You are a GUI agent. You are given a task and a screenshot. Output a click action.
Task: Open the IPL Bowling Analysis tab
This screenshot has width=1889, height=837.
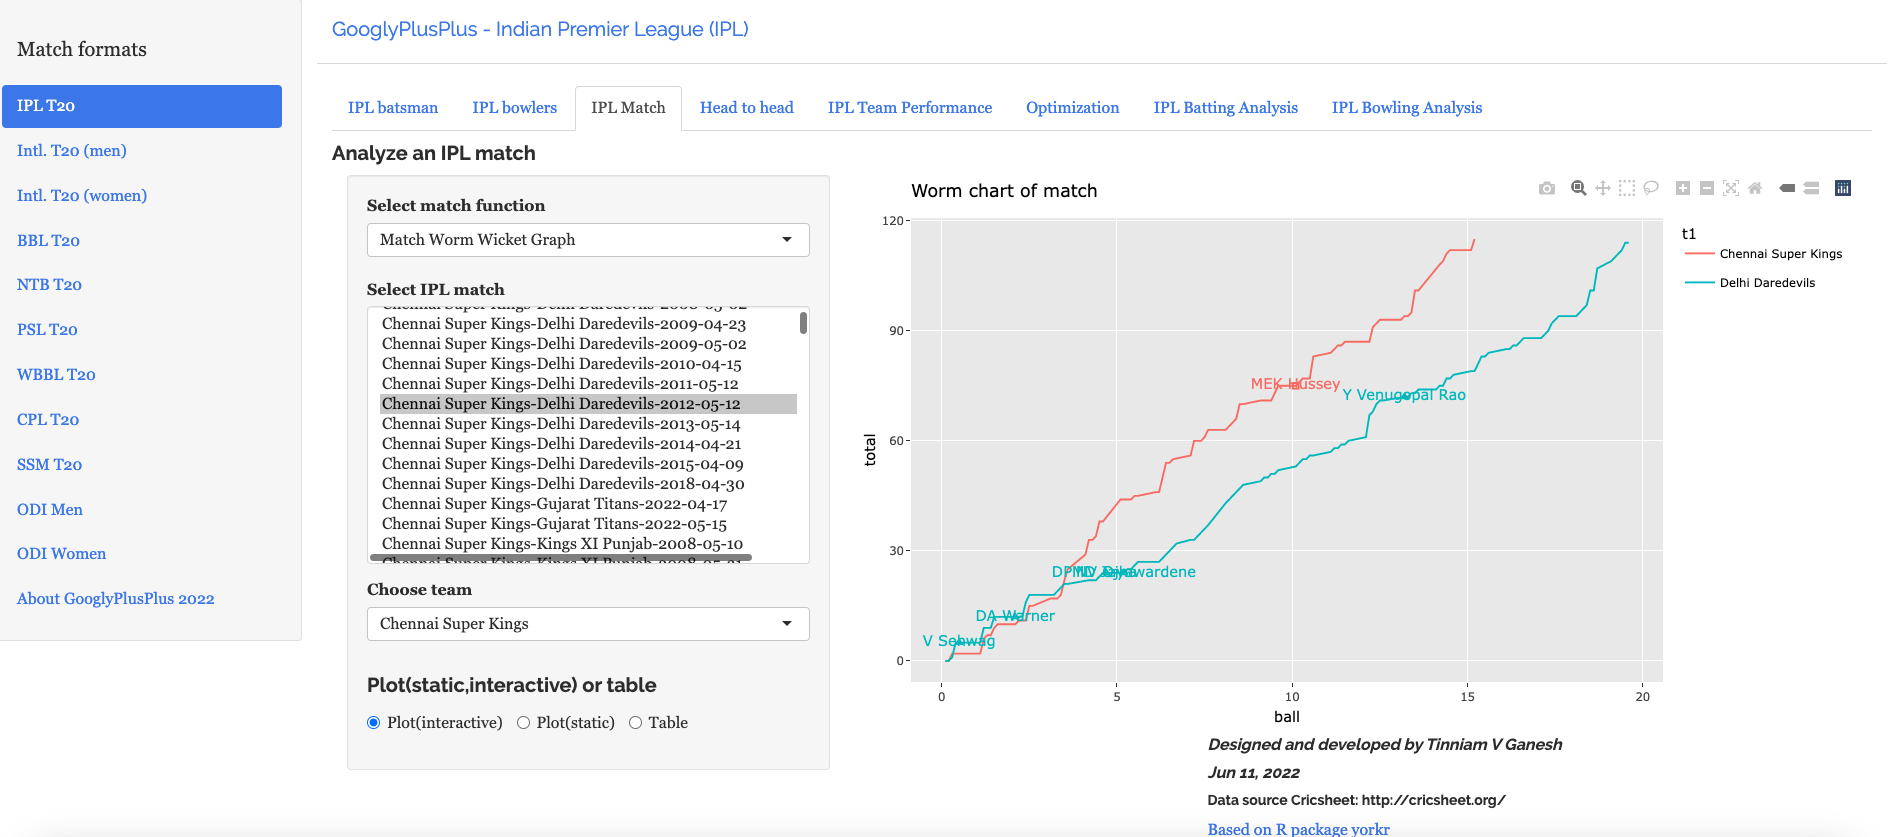pos(1406,108)
